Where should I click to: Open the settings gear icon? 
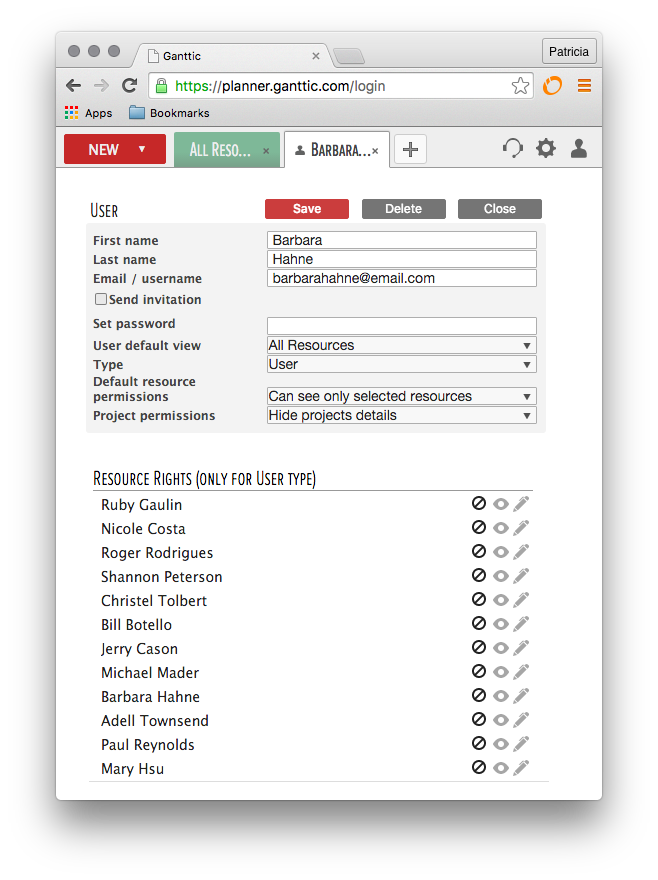pos(546,149)
